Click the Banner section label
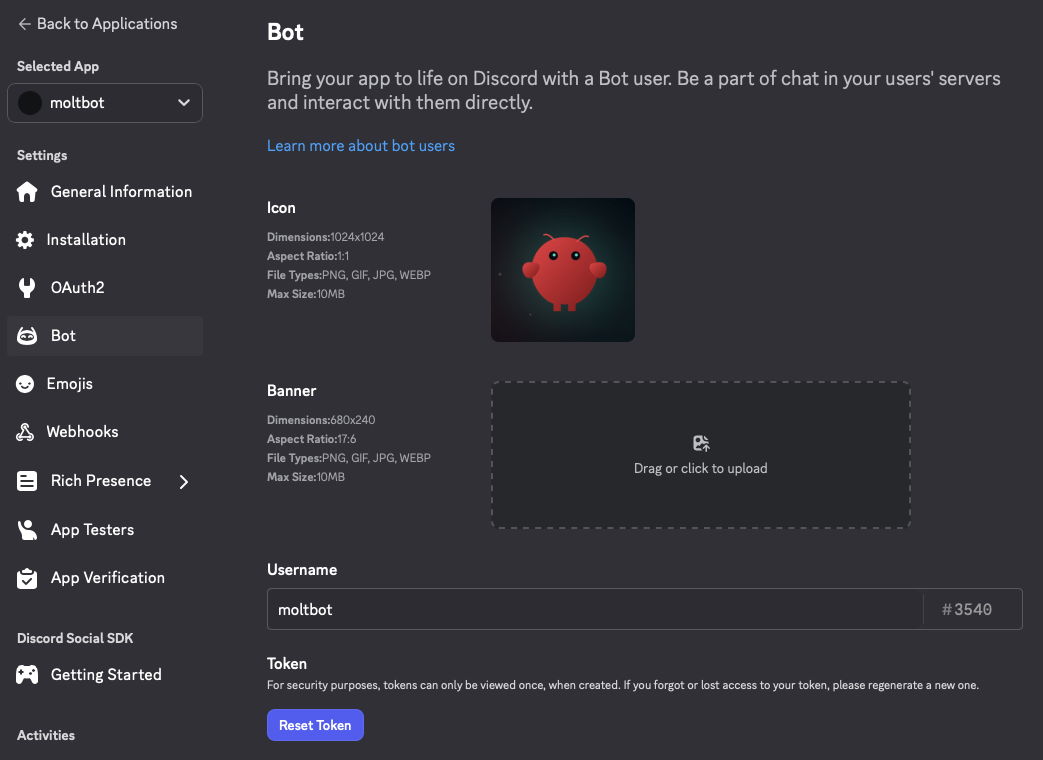 (291, 391)
